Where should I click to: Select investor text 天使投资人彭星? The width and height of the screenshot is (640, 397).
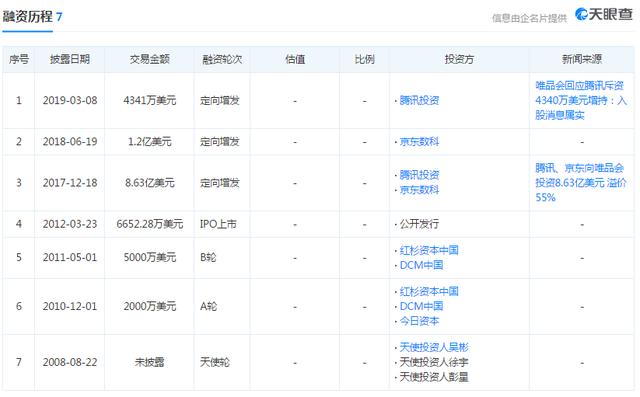tap(434, 377)
